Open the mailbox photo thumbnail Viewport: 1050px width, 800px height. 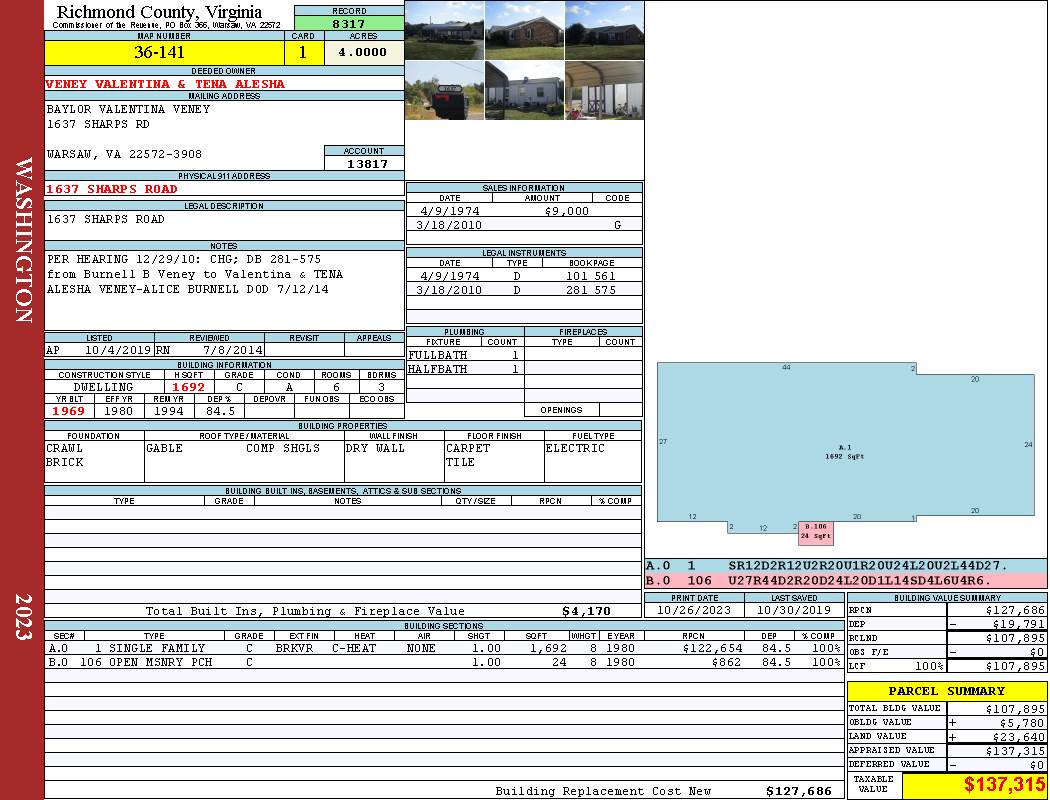444,90
